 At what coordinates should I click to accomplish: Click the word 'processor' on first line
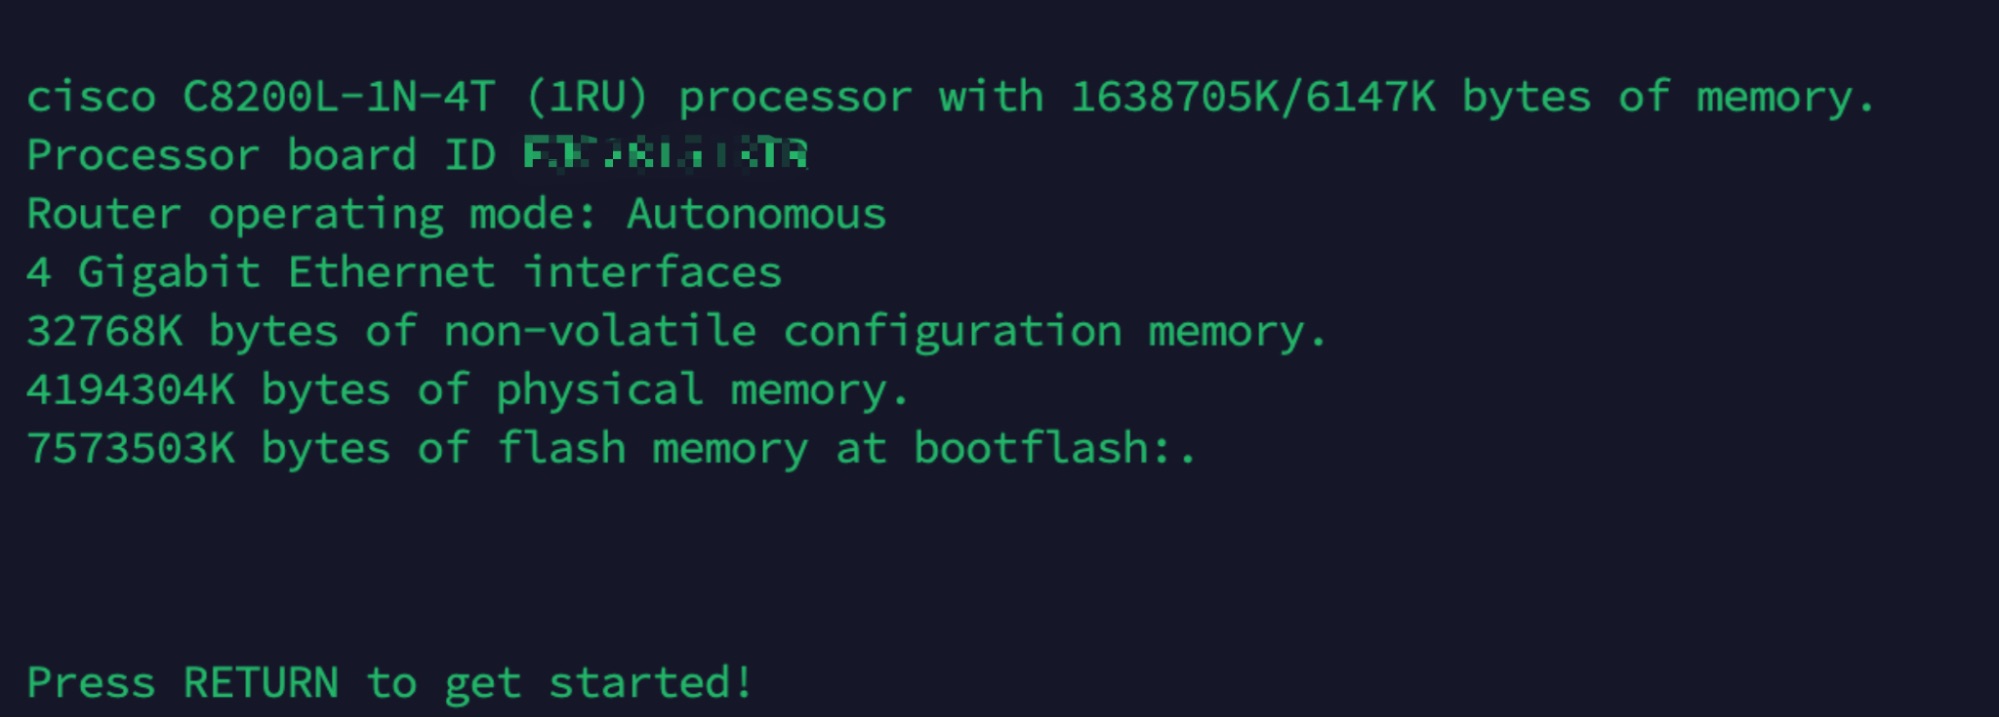pos(795,98)
